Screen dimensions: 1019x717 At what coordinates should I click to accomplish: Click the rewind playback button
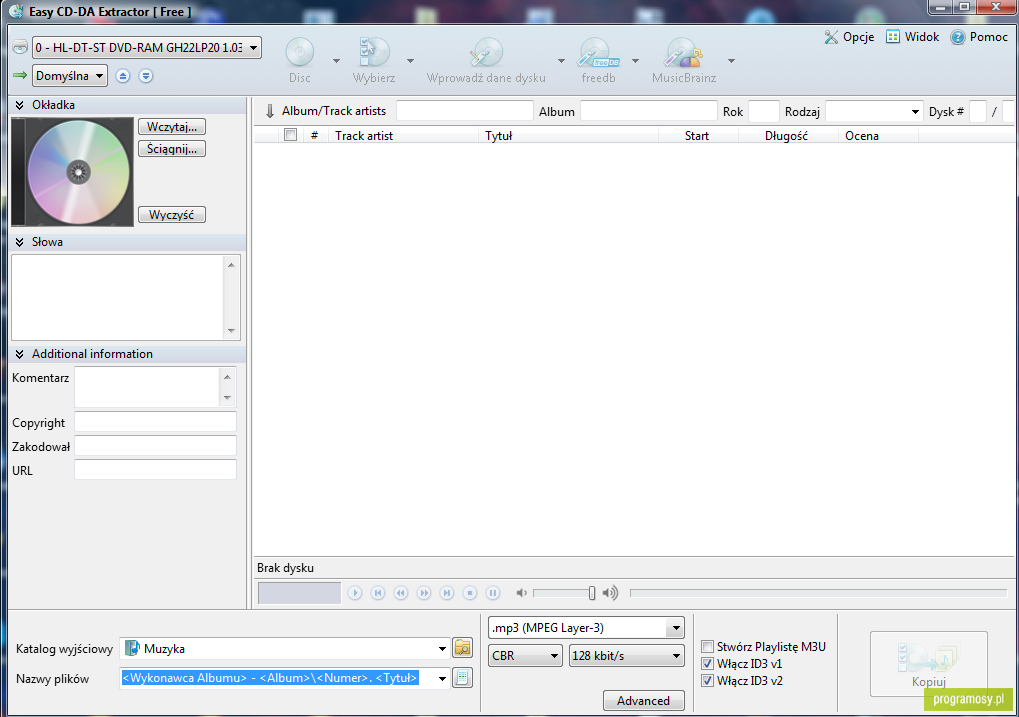(x=401, y=593)
